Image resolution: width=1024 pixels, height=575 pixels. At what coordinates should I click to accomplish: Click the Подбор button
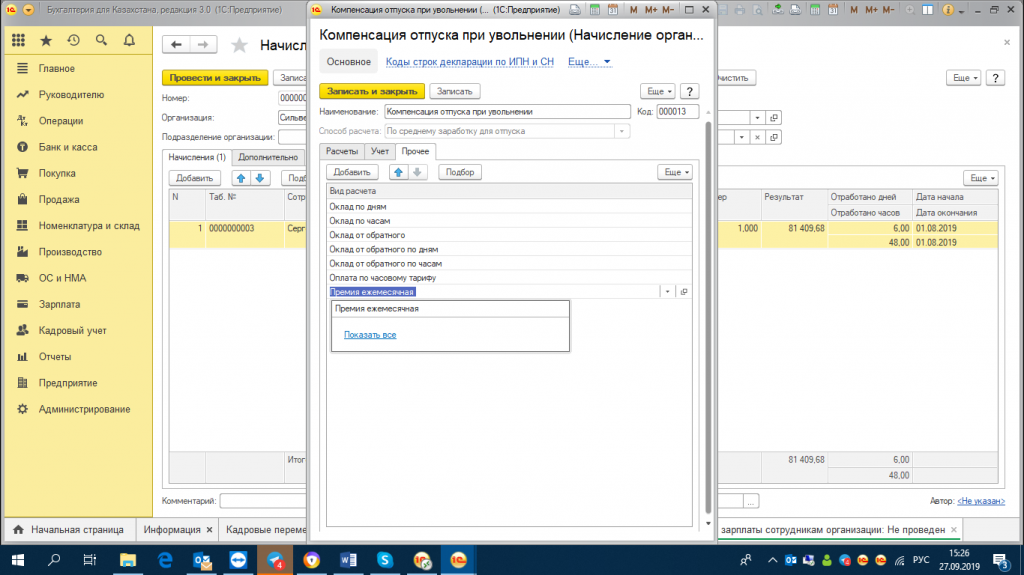[x=460, y=172]
